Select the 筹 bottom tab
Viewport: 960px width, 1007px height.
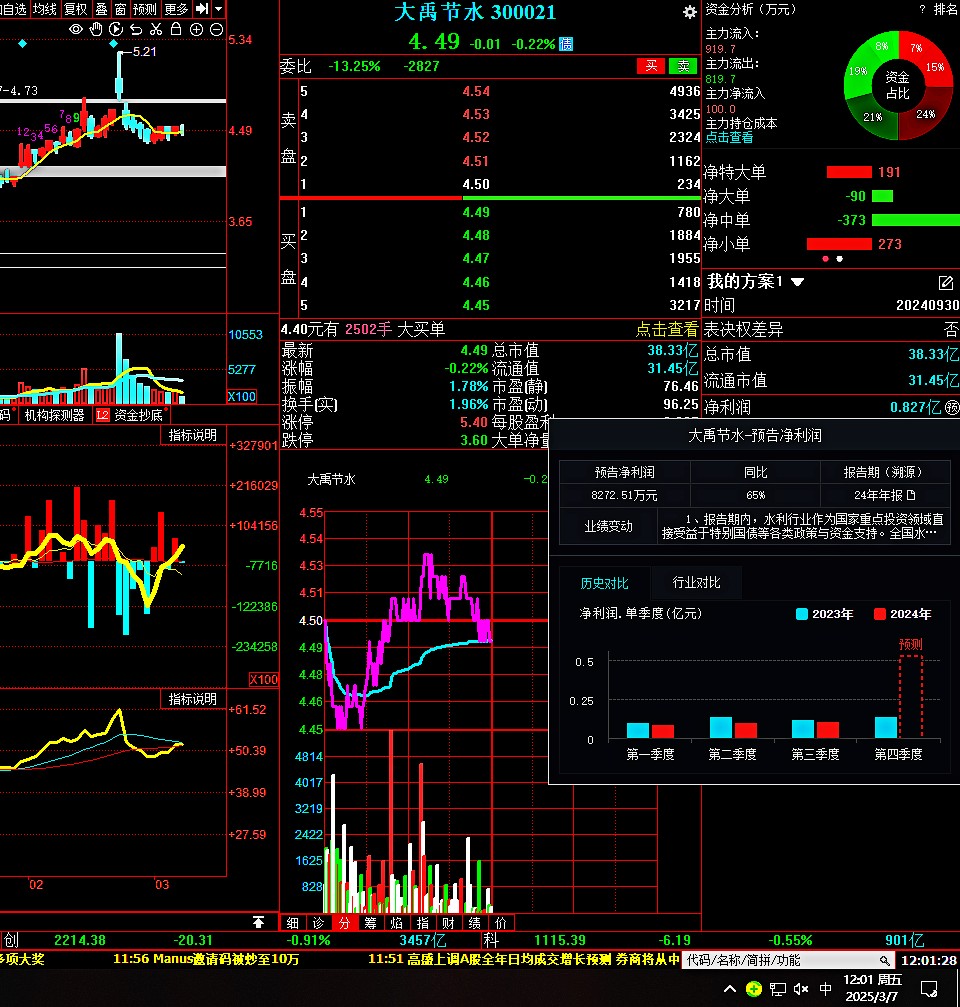(x=371, y=923)
